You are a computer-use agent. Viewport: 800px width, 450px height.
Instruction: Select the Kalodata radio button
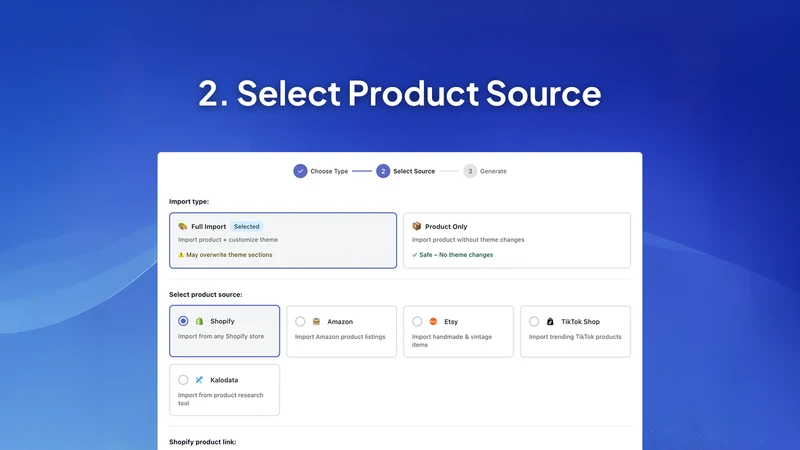click(x=183, y=380)
